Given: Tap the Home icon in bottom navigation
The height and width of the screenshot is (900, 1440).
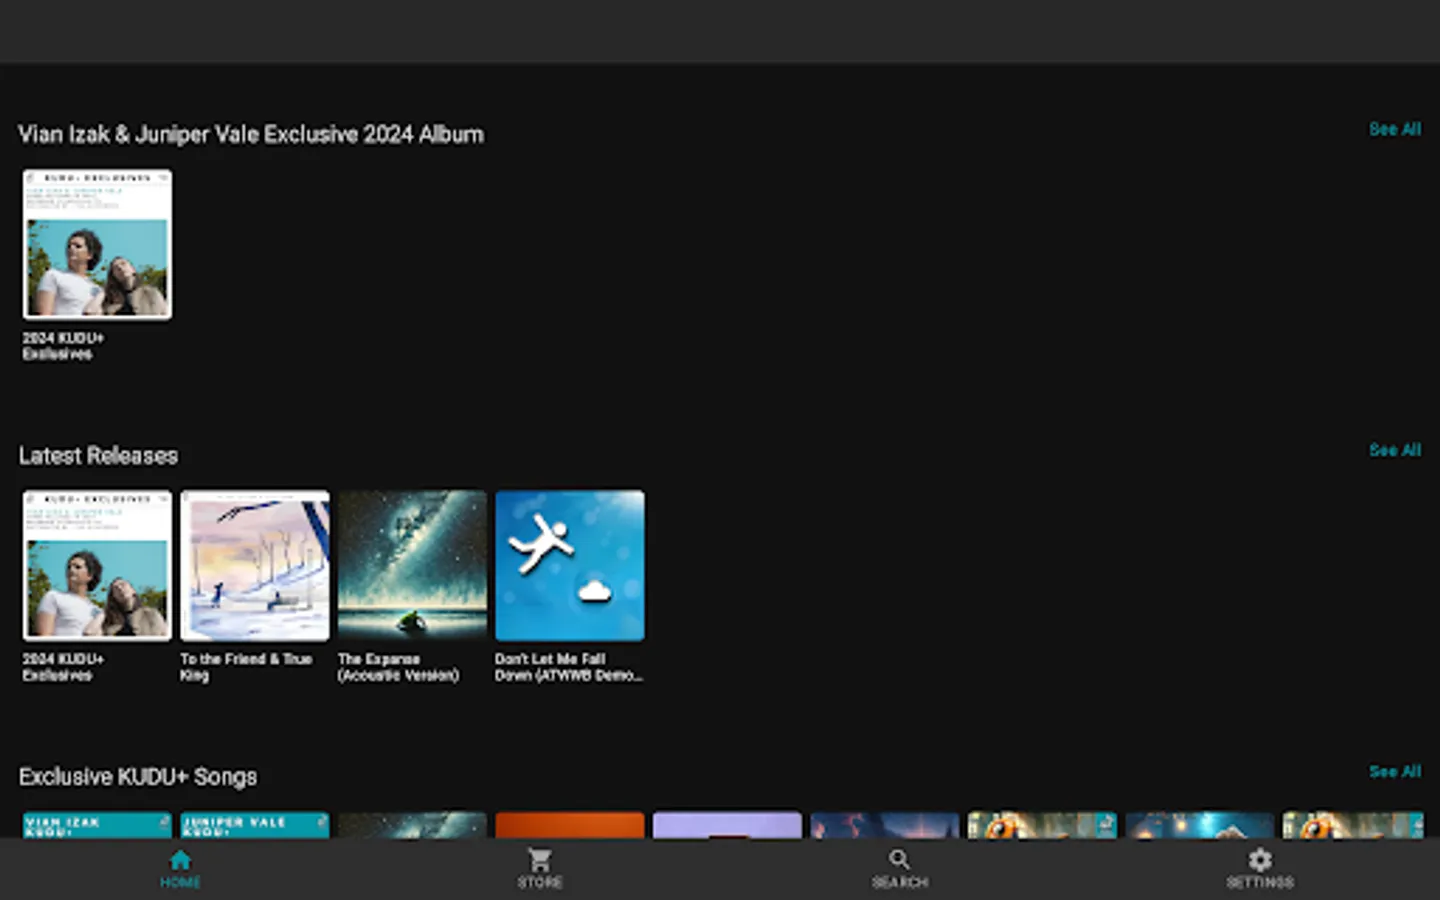Looking at the screenshot, I should 180,858.
